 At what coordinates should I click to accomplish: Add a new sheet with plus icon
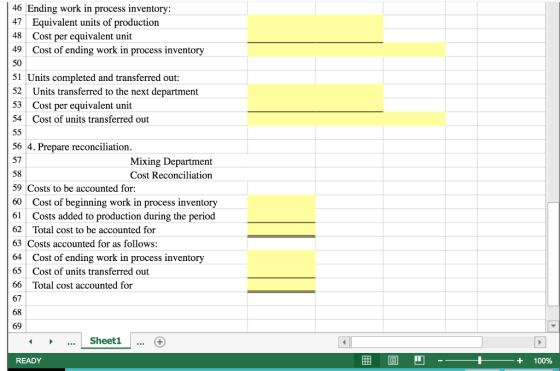point(160,342)
